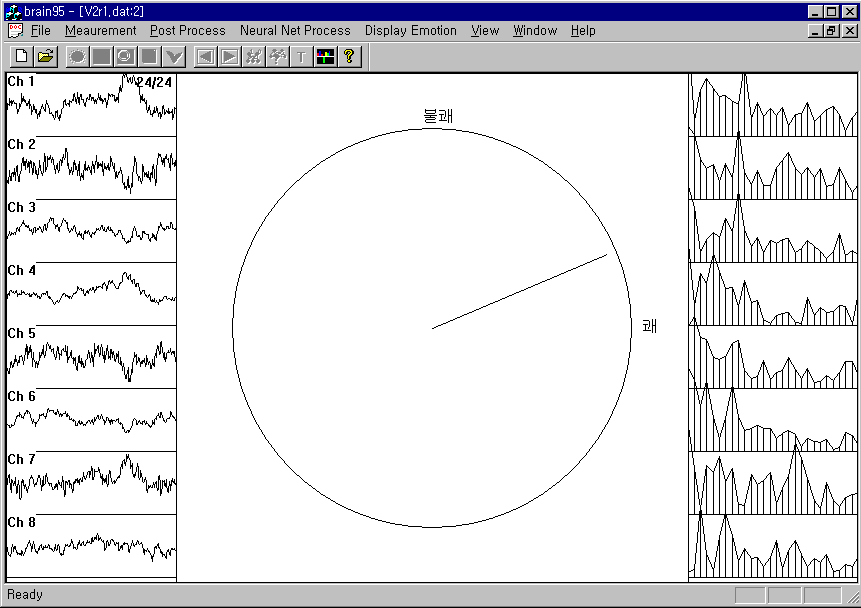The height and width of the screenshot is (608, 861).
Task: Click the Ch 3 waveform label
Action: 21,207
